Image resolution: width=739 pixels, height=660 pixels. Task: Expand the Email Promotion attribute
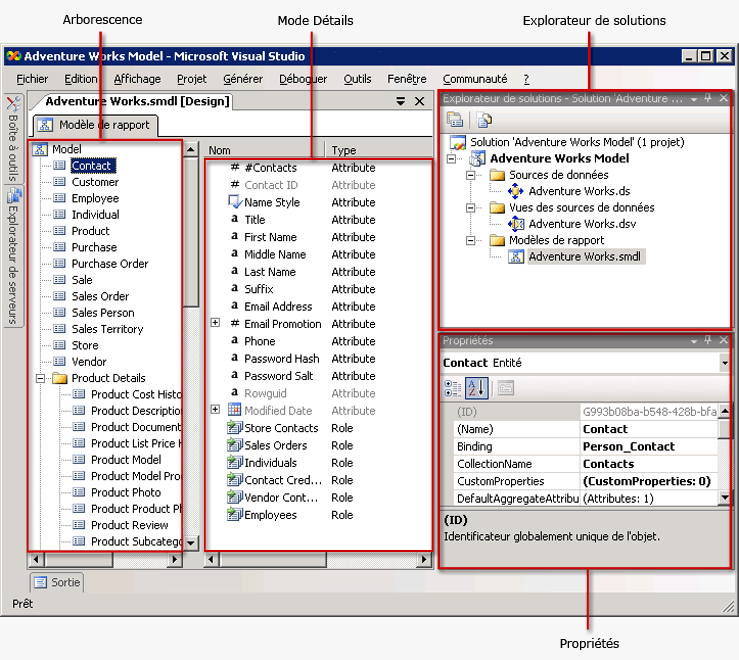[215, 323]
